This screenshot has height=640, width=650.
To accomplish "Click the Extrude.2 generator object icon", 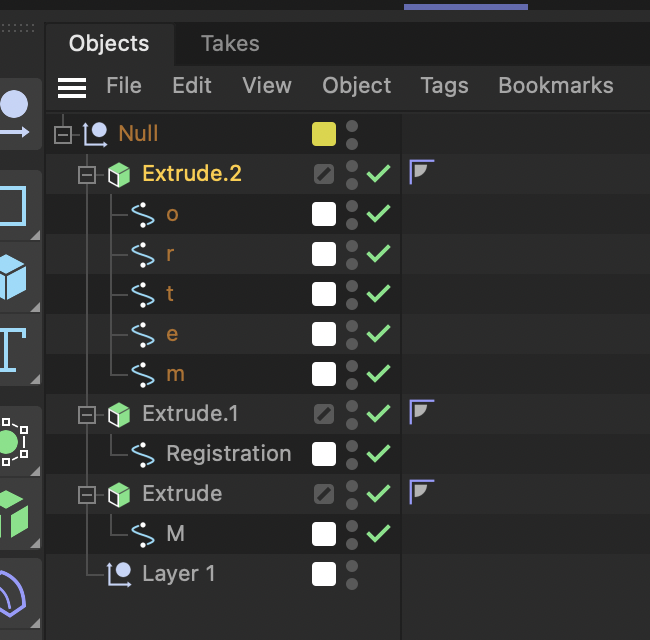I will click(x=119, y=174).
